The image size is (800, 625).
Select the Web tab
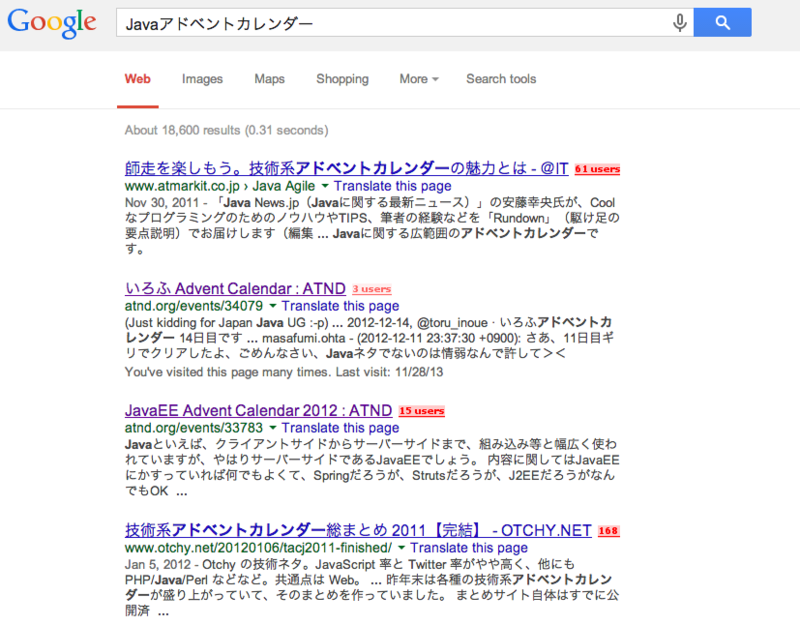[x=137, y=79]
